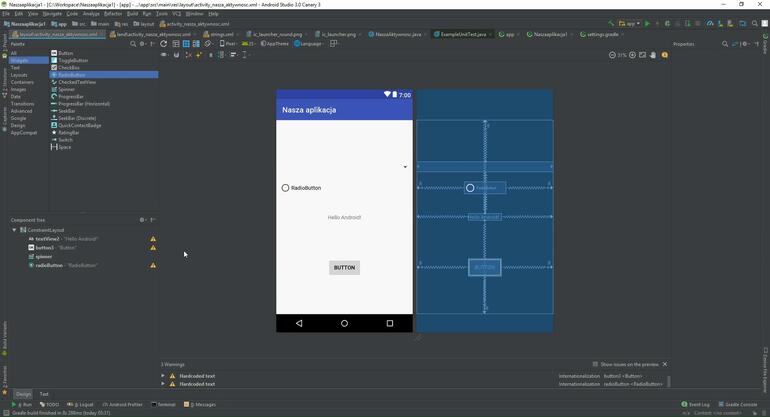Tap the Android back navigation triangle
This screenshot has width=770, height=417.
299,323
